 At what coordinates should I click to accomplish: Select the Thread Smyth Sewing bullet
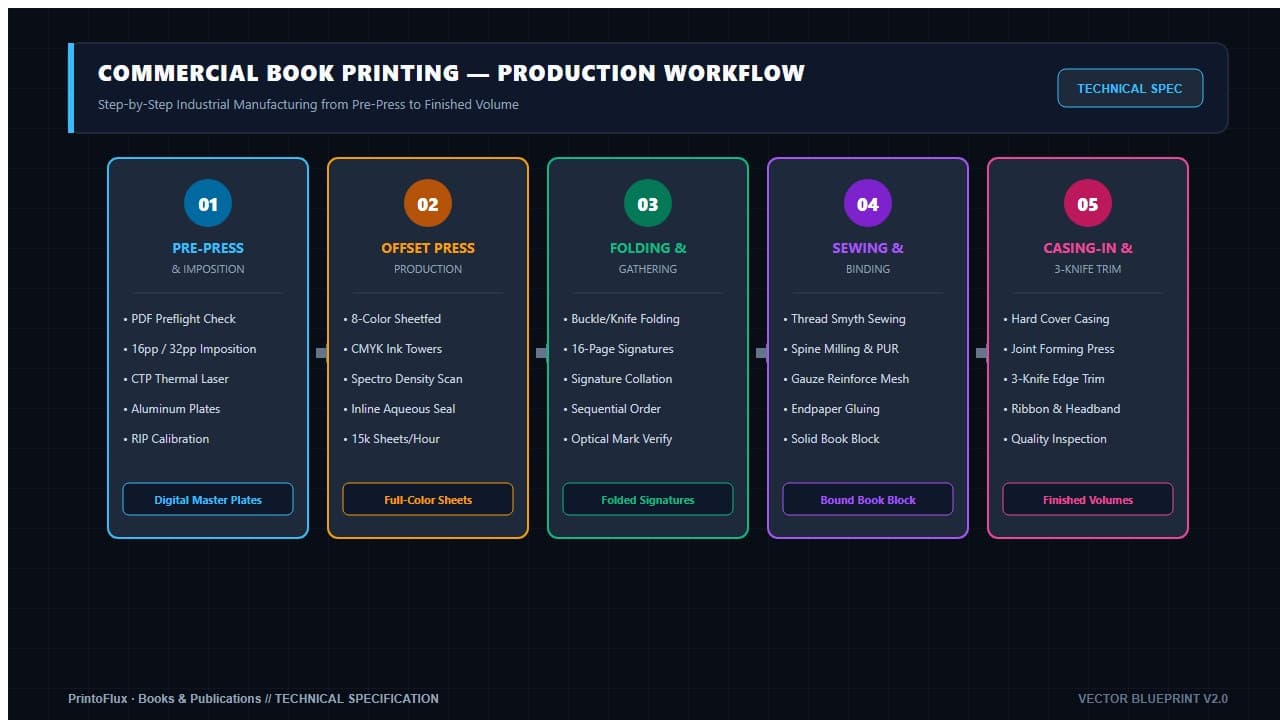pos(844,319)
